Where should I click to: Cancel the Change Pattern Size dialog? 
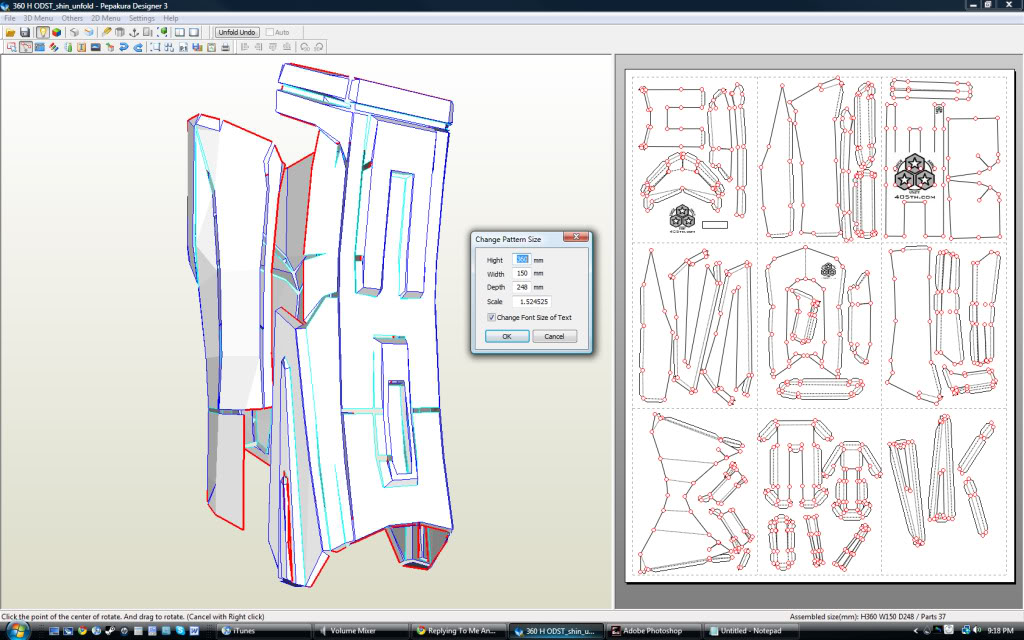tap(555, 336)
